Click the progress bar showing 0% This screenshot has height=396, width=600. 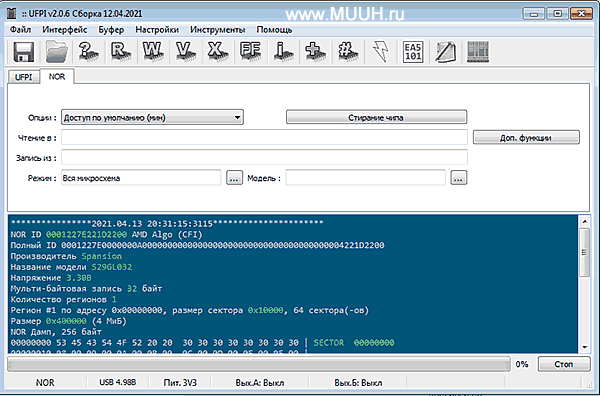[259, 364]
